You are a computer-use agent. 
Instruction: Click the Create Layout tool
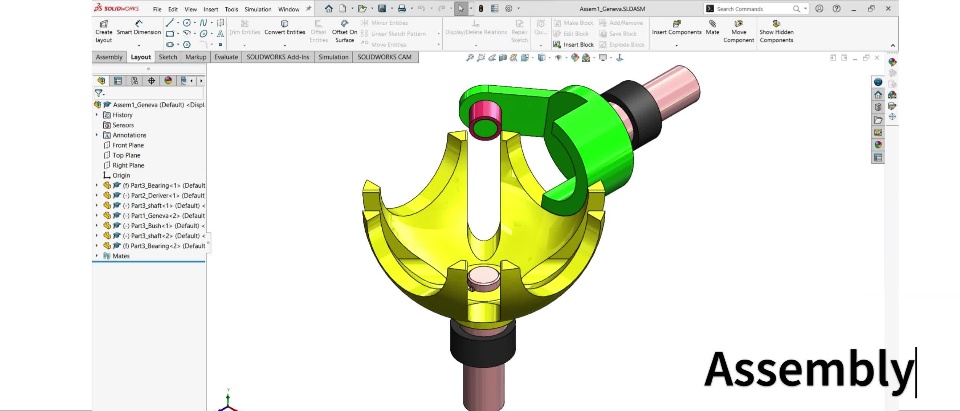coord(103,31)
